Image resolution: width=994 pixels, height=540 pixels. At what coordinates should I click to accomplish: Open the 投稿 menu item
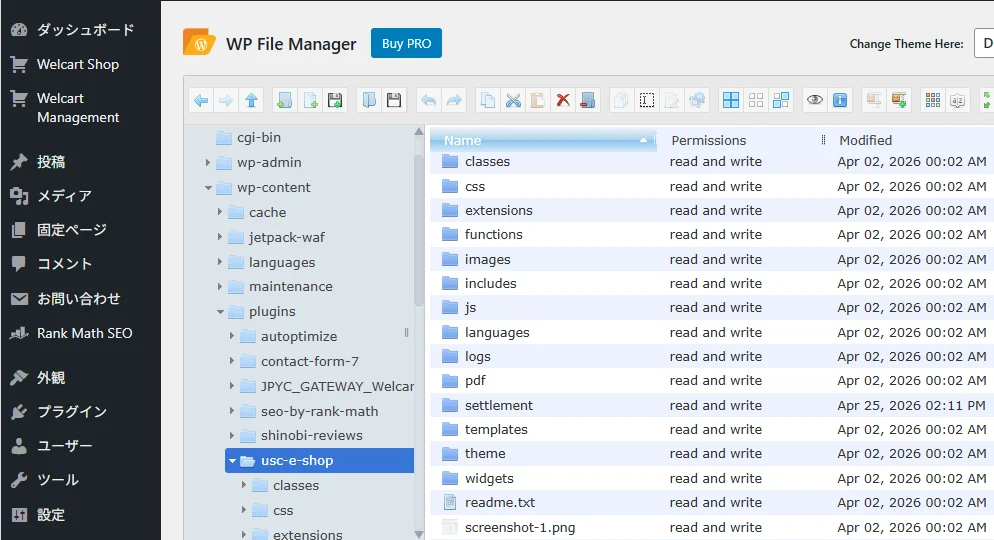[x=81, y=162]
